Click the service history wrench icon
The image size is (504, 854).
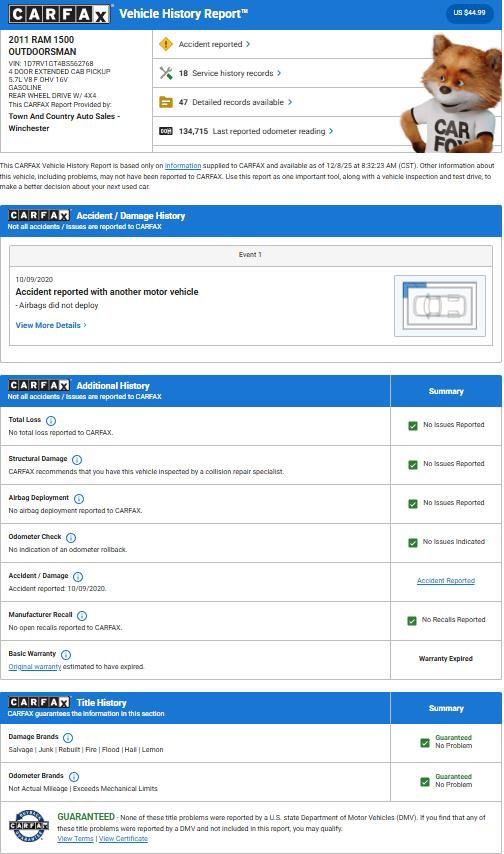166,73
